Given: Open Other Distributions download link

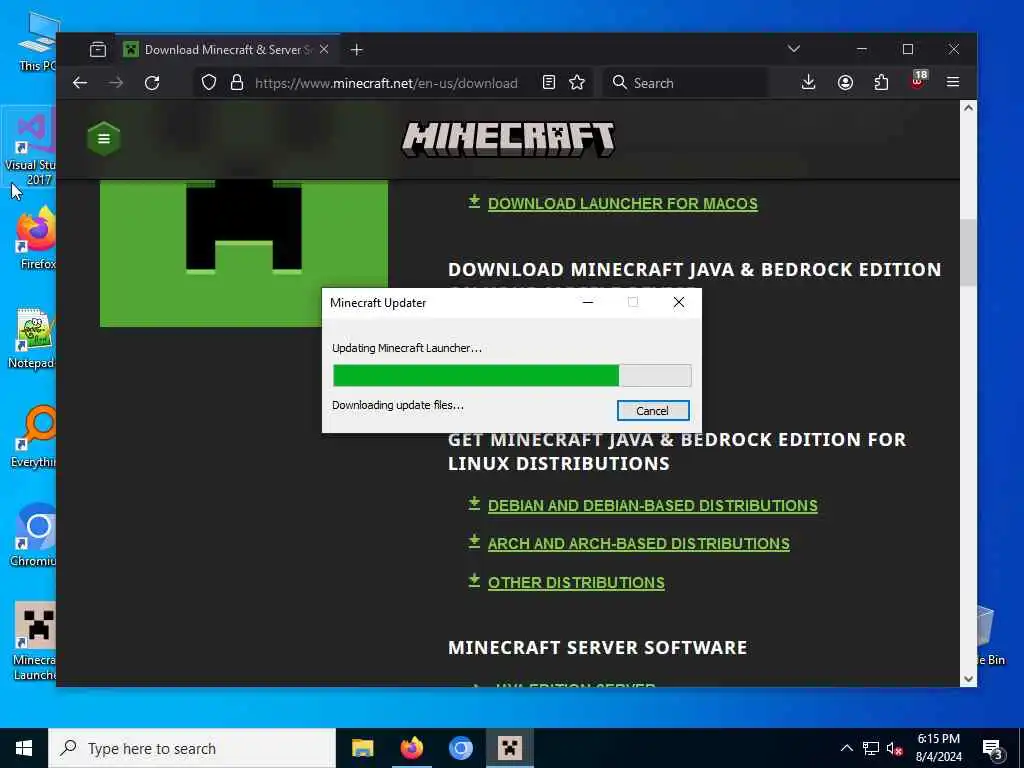Looking at the screenshot, I should pyautogui.click(x=576, y=583).
